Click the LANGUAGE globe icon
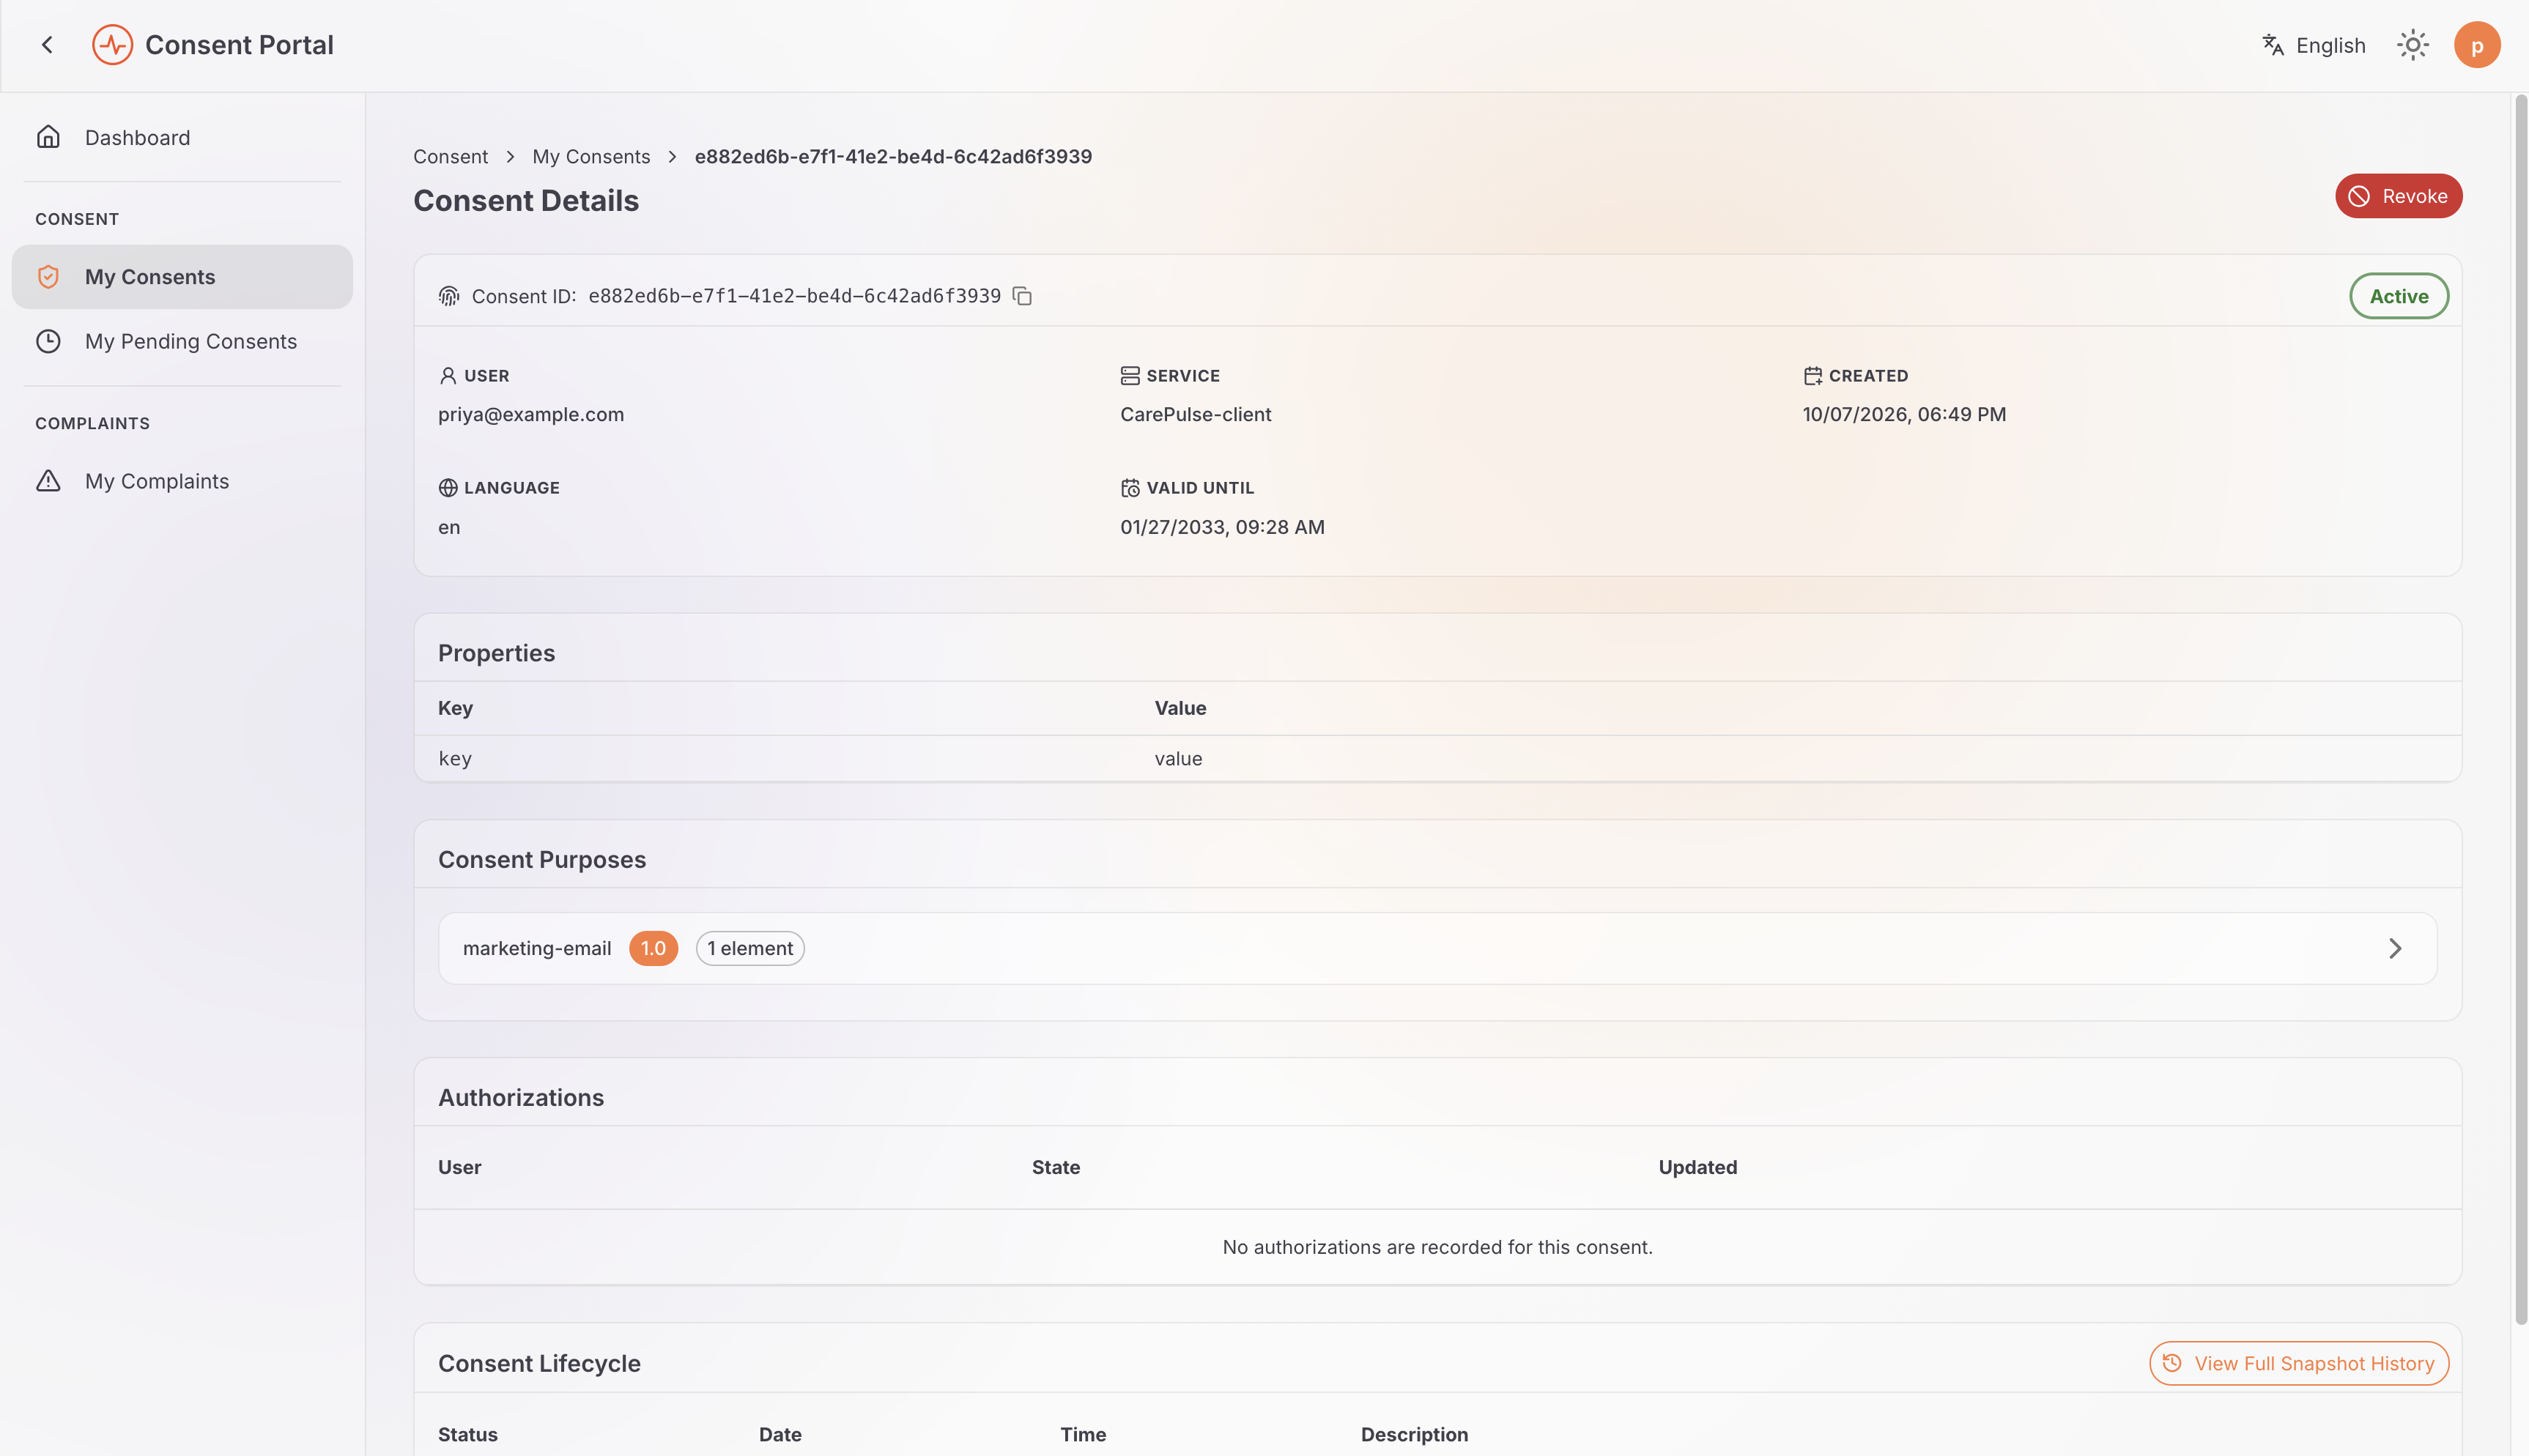 448,488
